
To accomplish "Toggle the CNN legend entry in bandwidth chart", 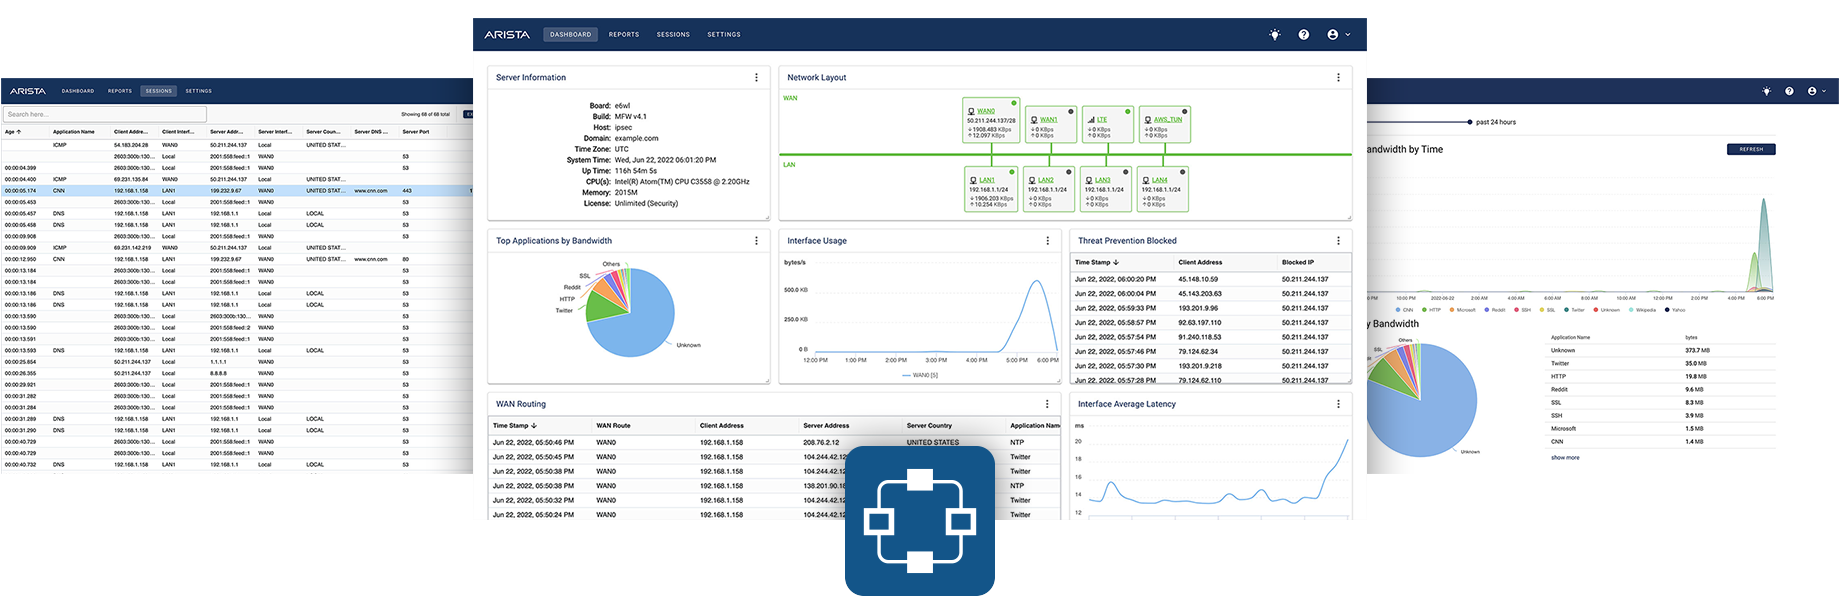I will [1405, 310].
